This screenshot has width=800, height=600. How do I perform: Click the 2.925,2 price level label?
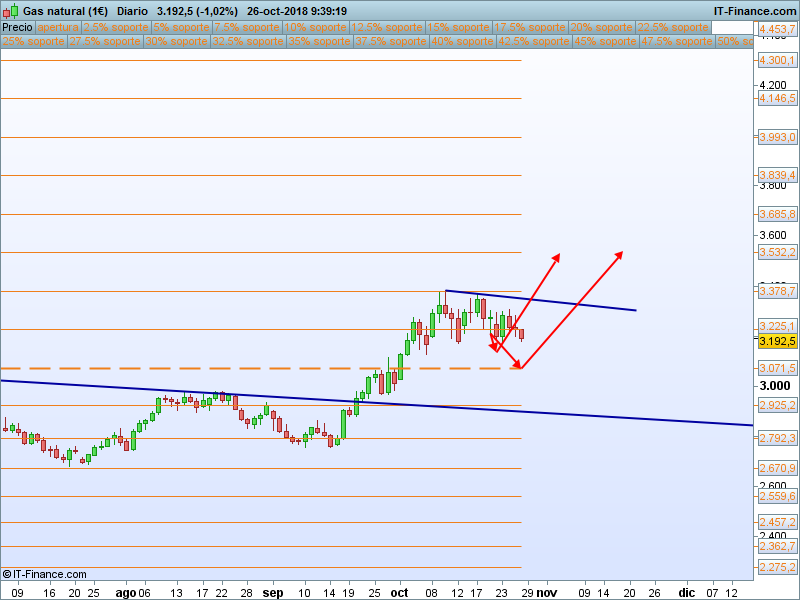[777, 406]
